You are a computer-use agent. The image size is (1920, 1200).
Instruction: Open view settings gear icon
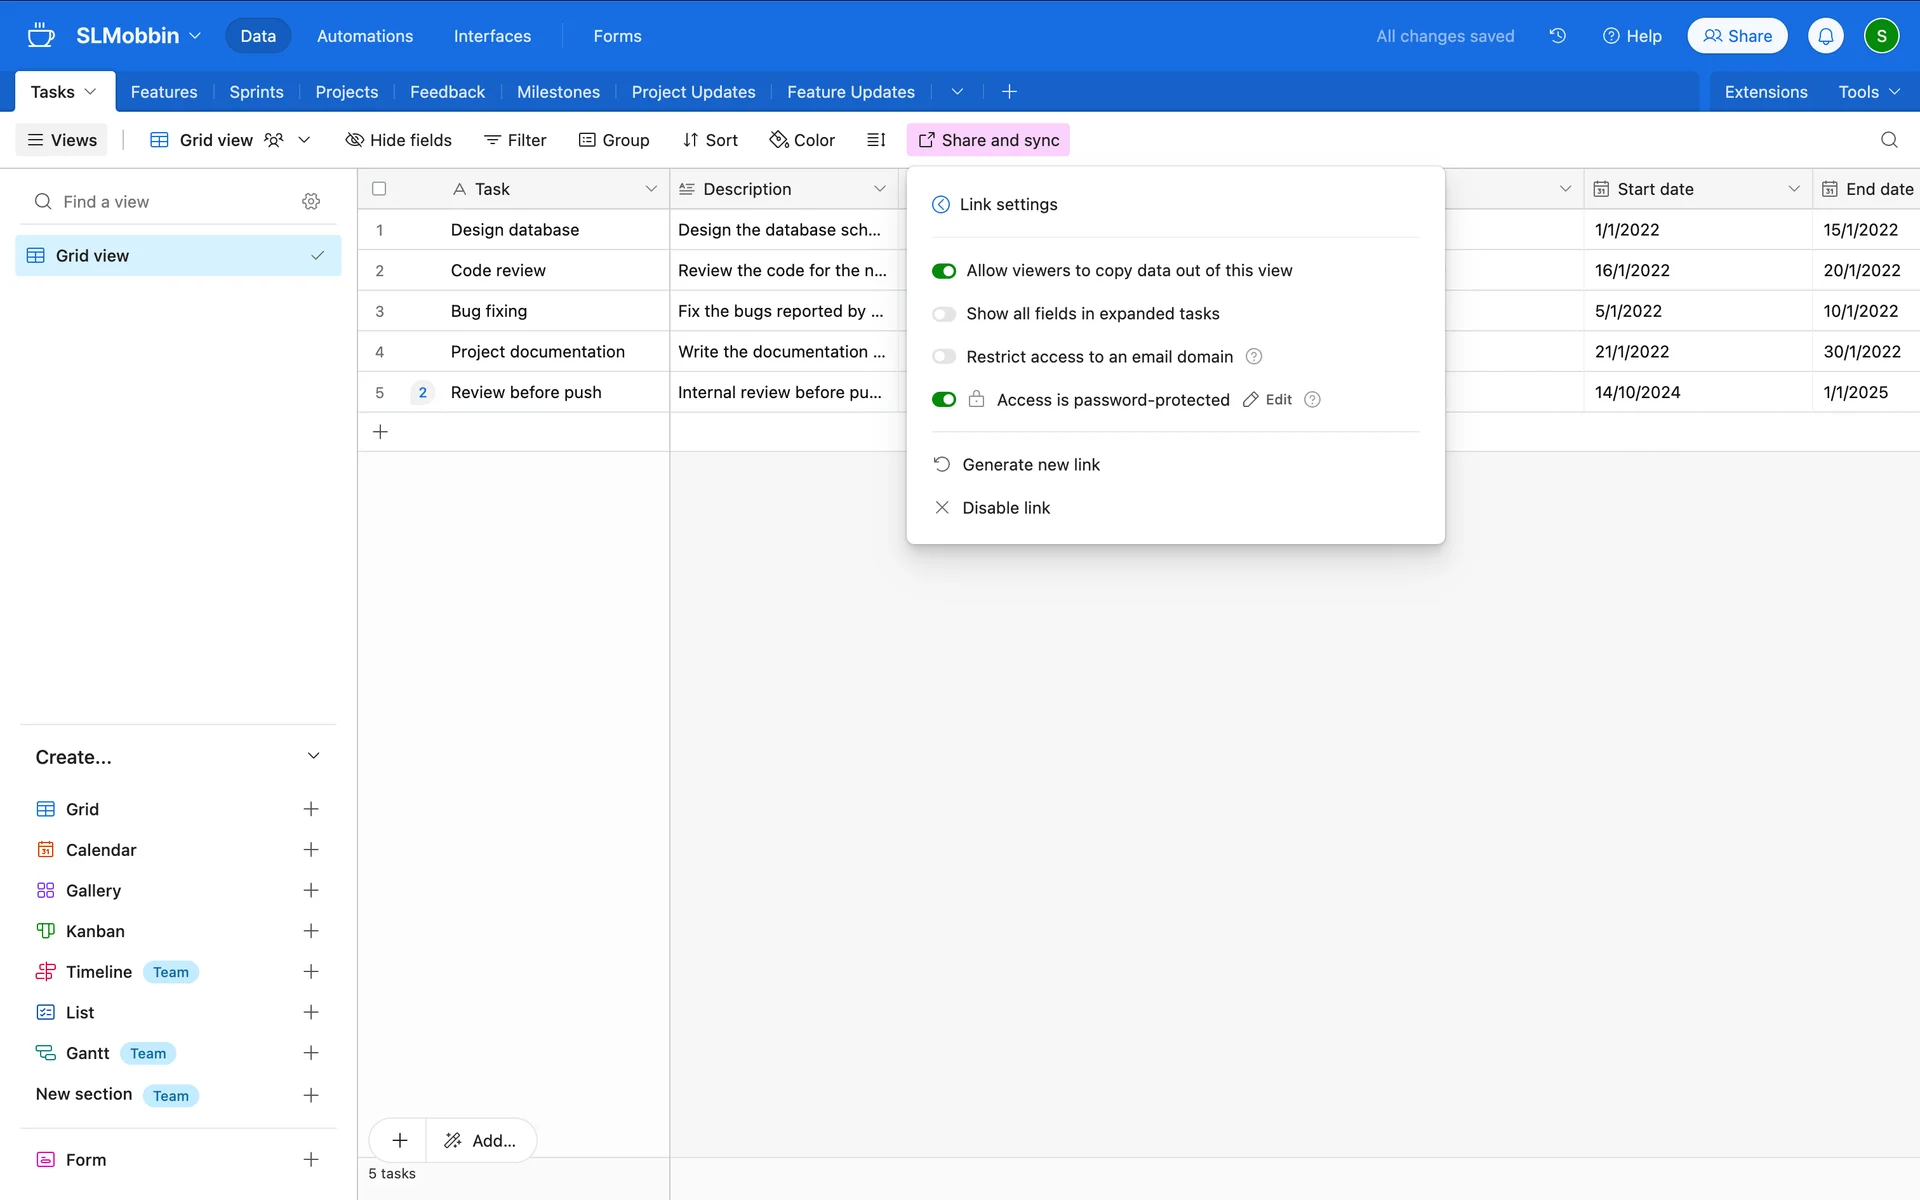[x=311, y=201]
